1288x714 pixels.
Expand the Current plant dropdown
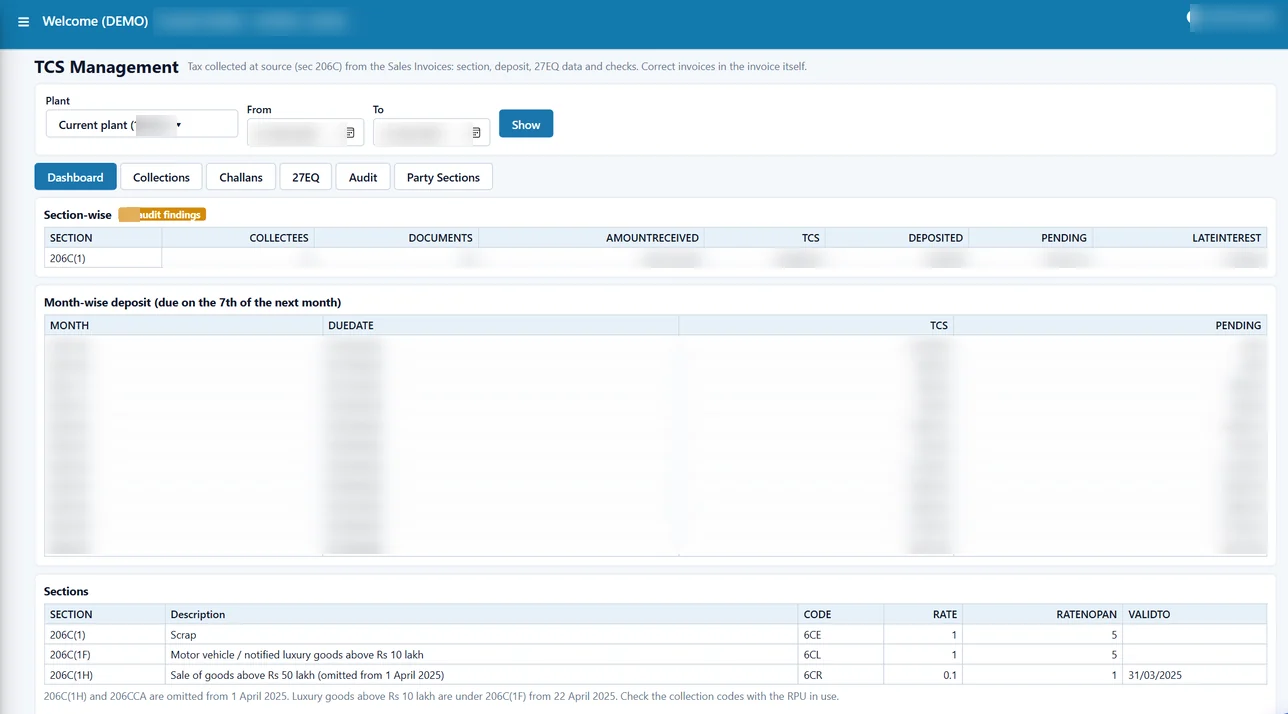pyautogui.click(x=142, y=125)
